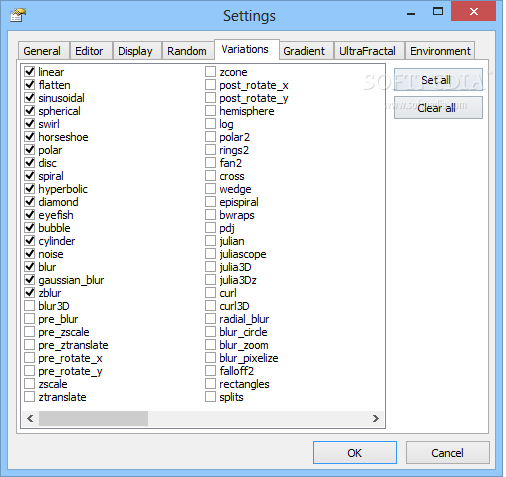Uncheck the bubble variation
The width and height of the screenshot is (506, 477).
(30, 227)
